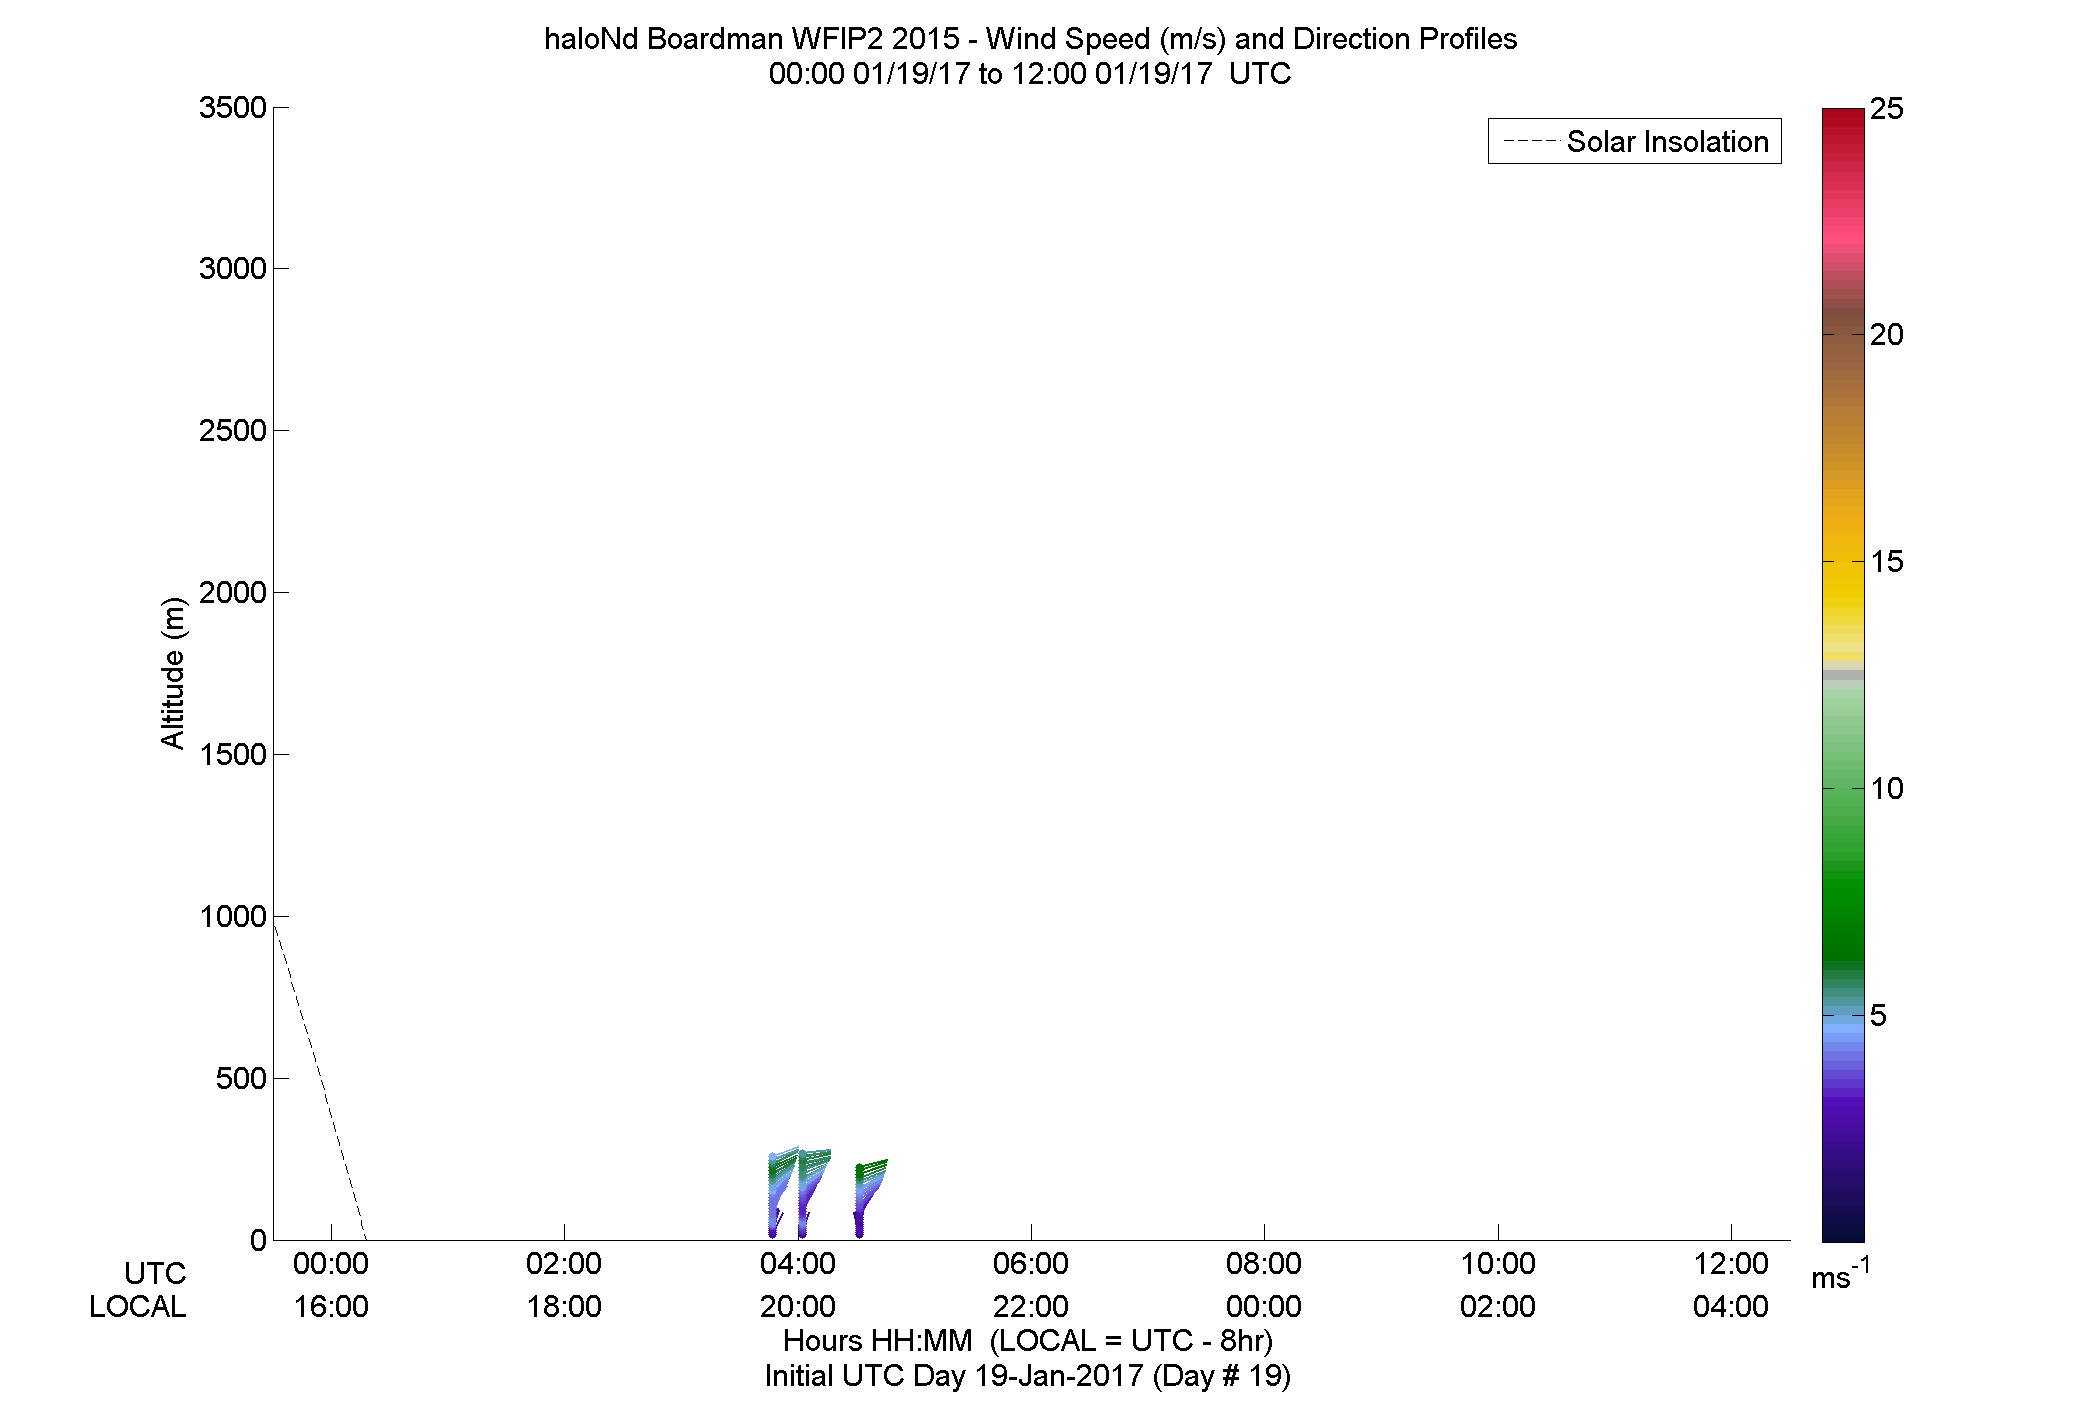Screen dimensions: 2098x1425
Task: Click the UTC 04:00 x-axis tick label
Action: (x=797, y=1264)
